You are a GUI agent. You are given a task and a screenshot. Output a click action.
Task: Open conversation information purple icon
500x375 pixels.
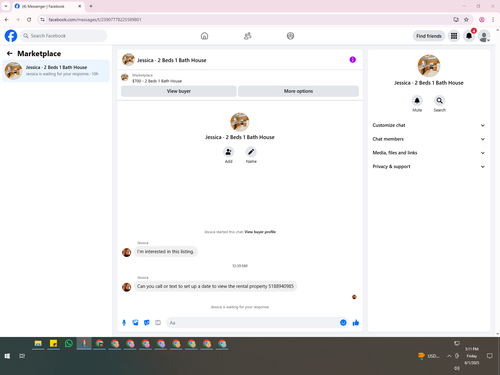click(x=352, y=60)
